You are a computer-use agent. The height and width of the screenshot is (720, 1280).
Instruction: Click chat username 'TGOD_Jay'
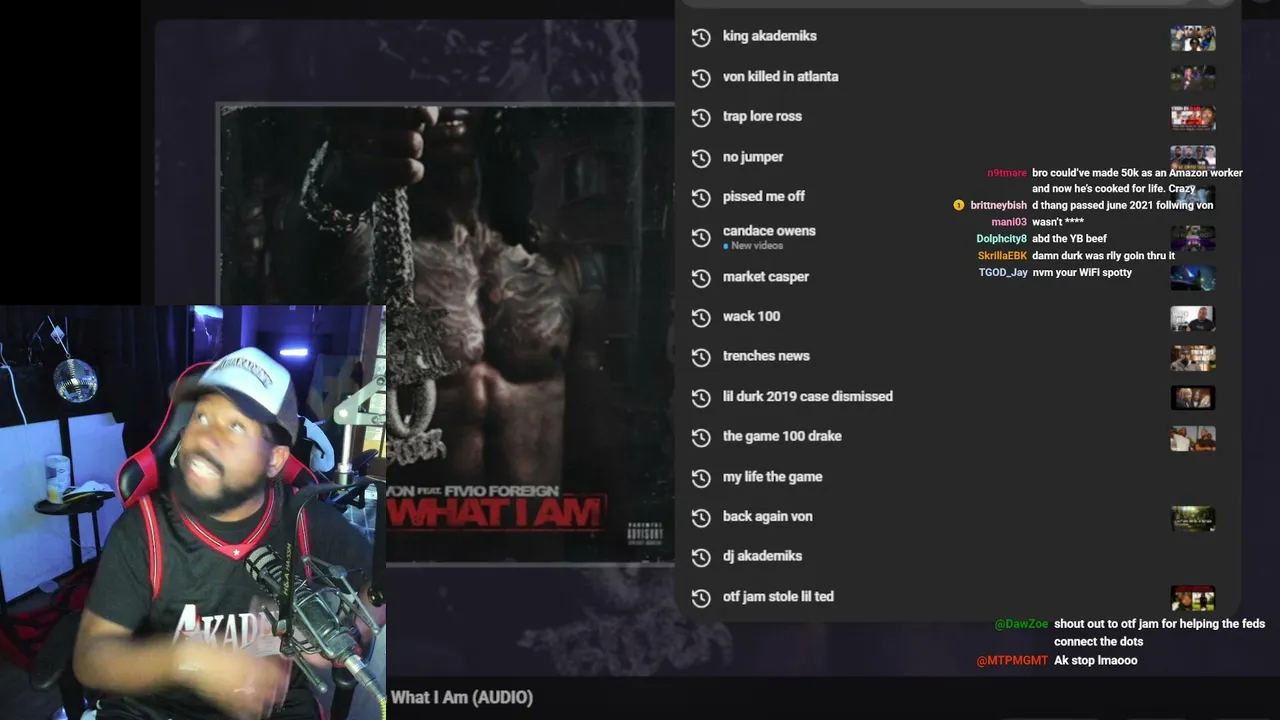click(1003, 272)
